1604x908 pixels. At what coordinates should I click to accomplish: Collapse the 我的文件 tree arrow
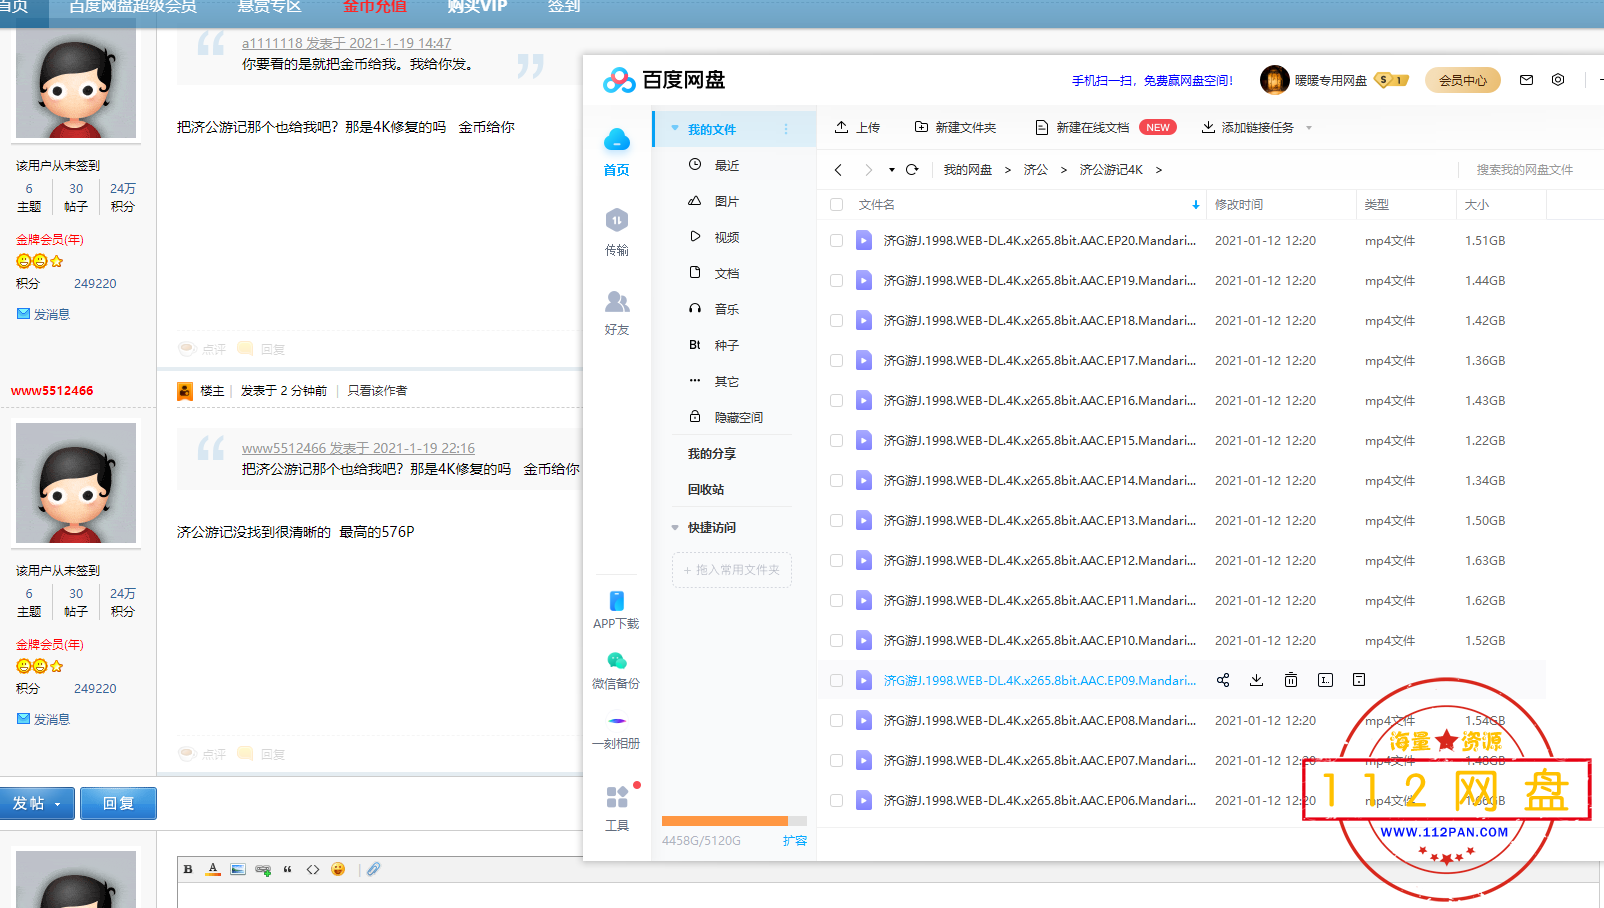(x=675, y=129)
